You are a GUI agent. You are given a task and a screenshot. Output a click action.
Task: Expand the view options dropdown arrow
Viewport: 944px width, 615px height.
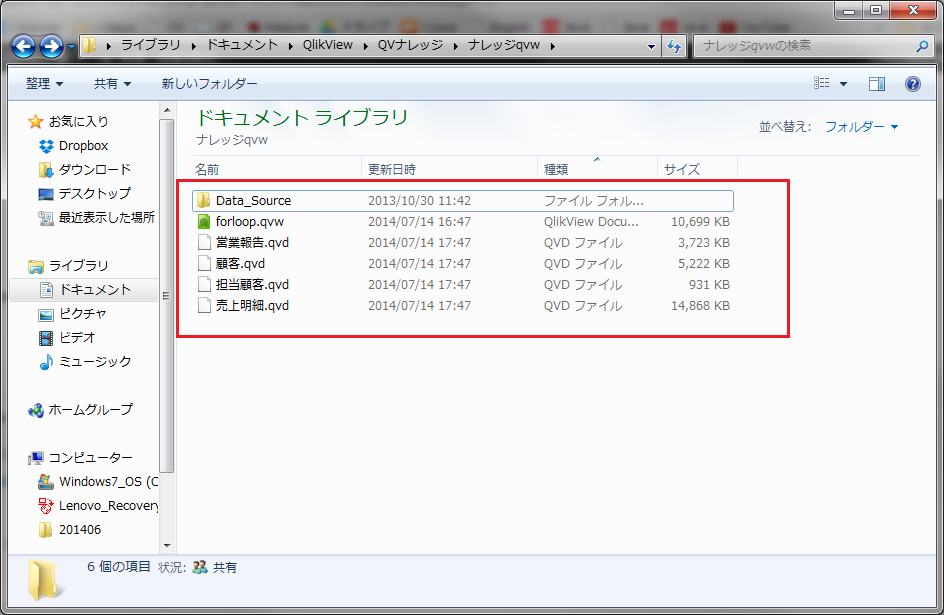tap(843, 84)
